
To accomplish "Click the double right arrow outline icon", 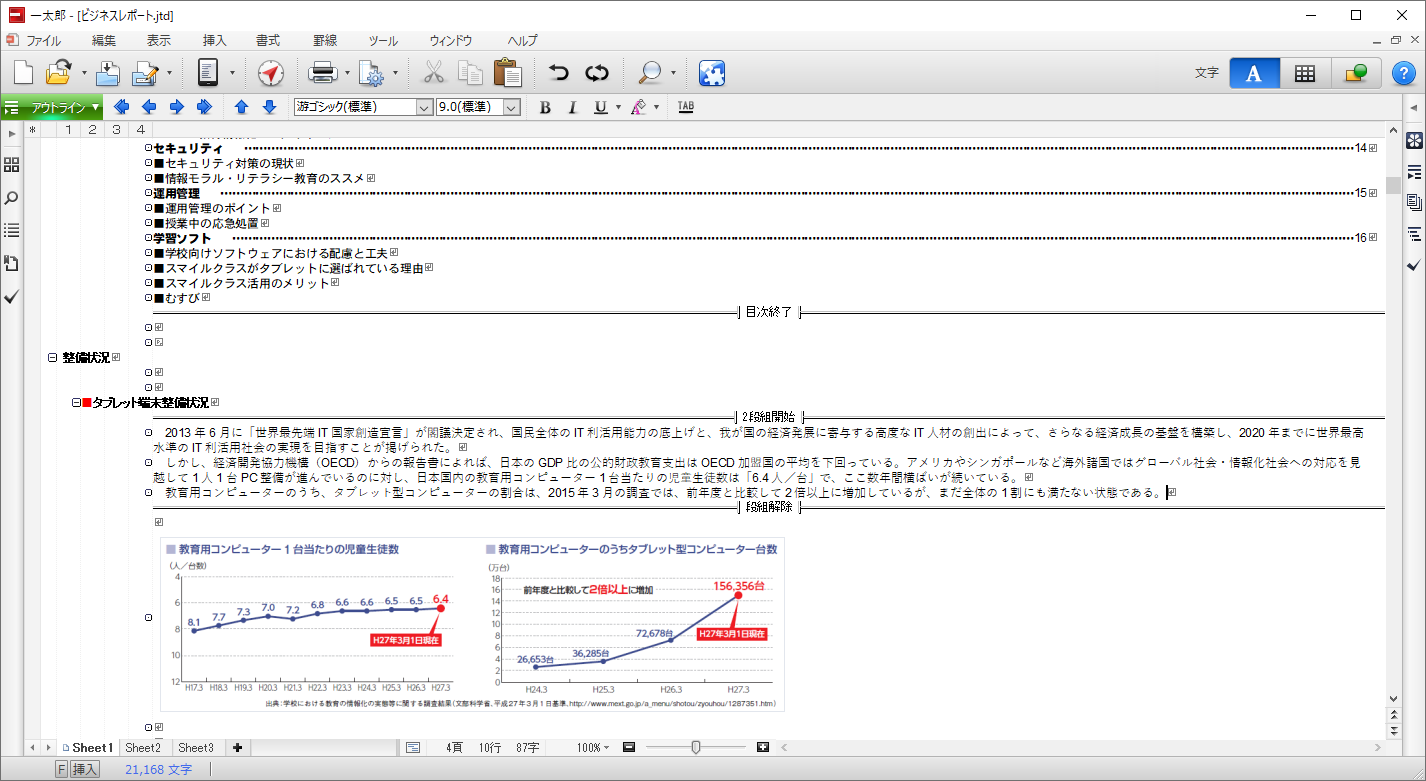I will pyautogui.click(x=205, y=107).
